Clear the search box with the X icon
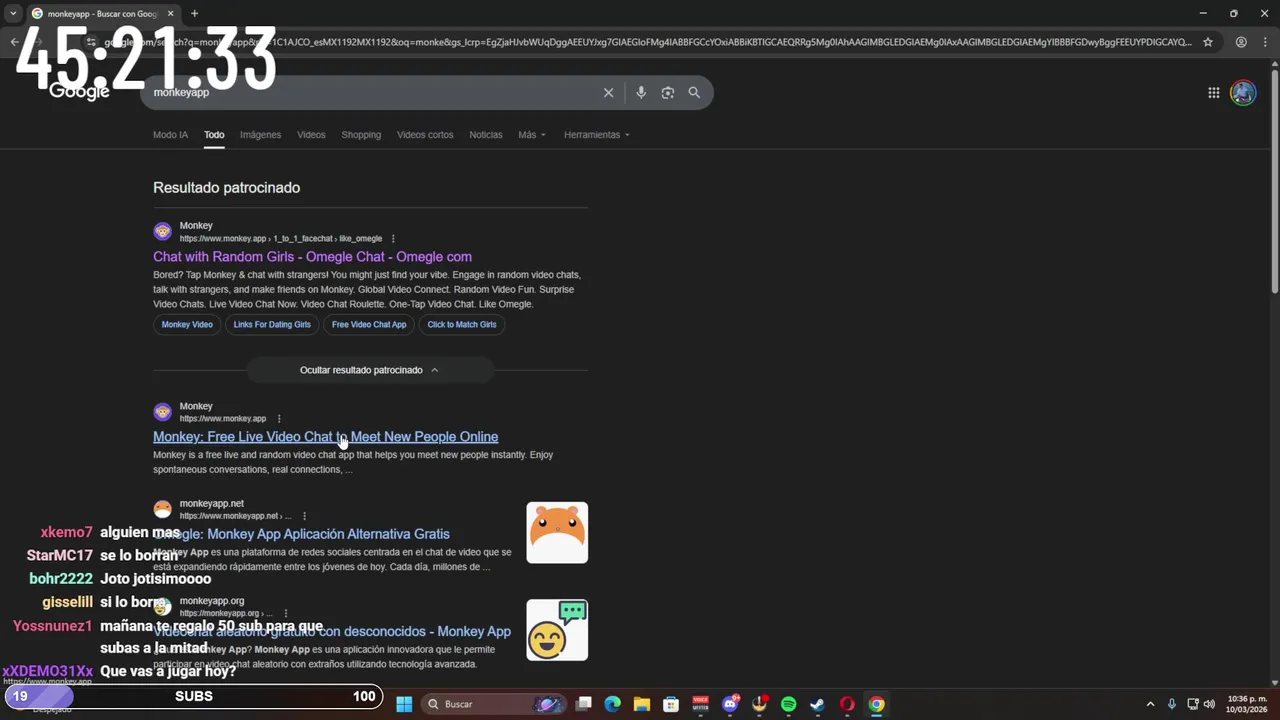This screenshot has width=1280, height=720. tap(608, 92)
